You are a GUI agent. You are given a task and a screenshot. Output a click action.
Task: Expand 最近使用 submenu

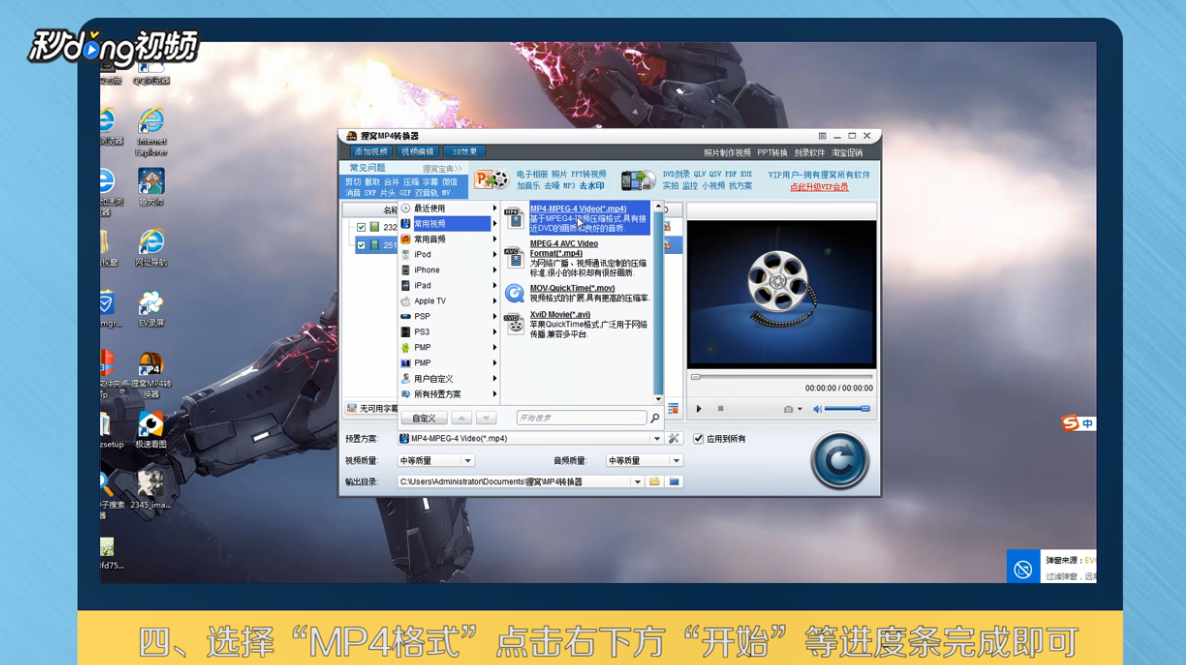click(449, 208)
